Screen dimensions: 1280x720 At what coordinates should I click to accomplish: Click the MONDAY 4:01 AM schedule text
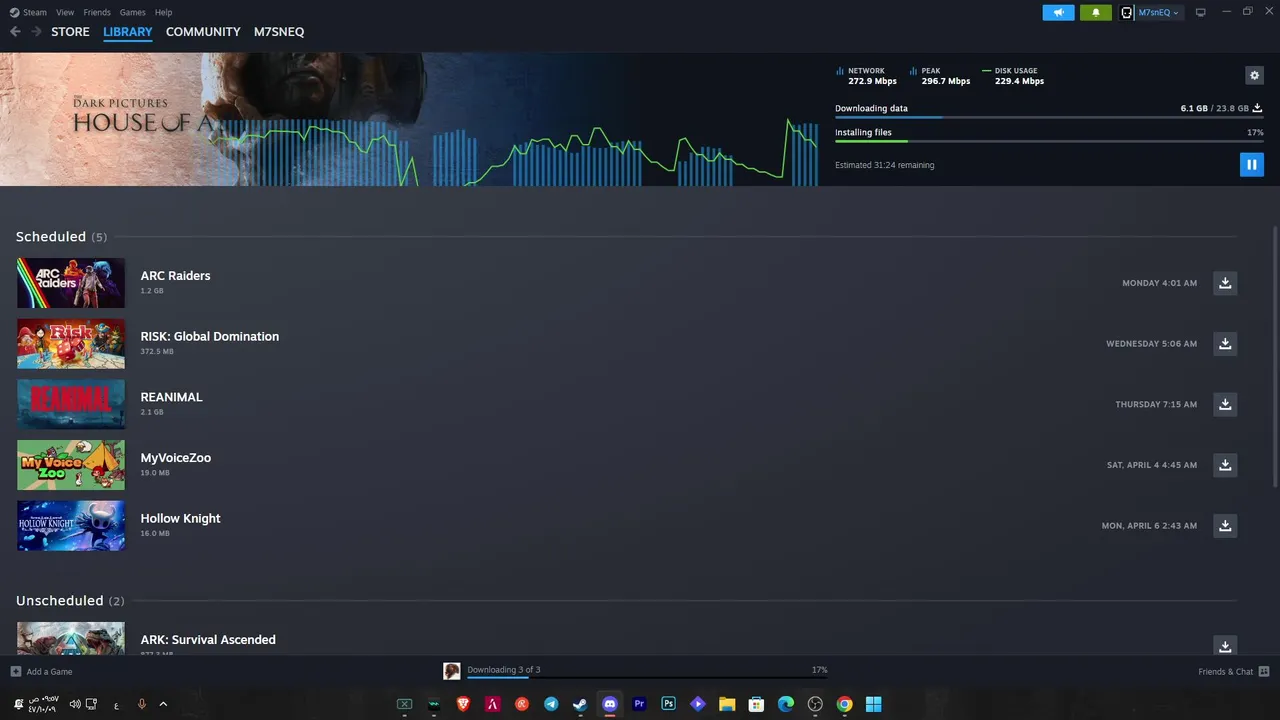click(1159, 283)
